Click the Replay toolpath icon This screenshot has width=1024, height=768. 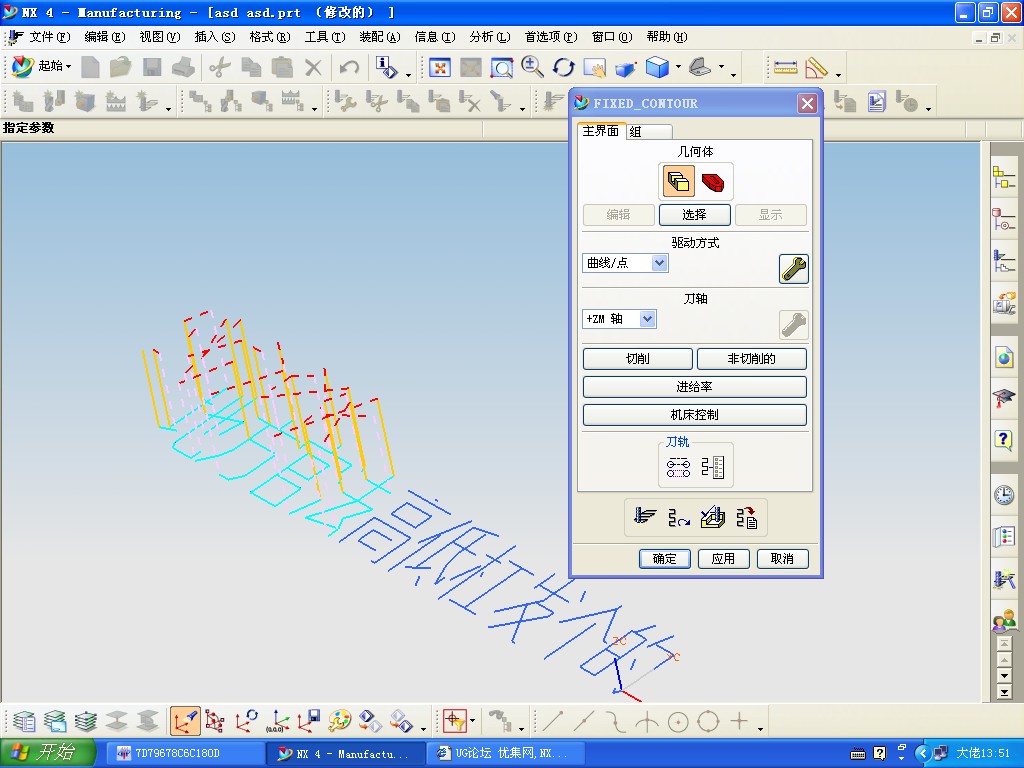679,517
